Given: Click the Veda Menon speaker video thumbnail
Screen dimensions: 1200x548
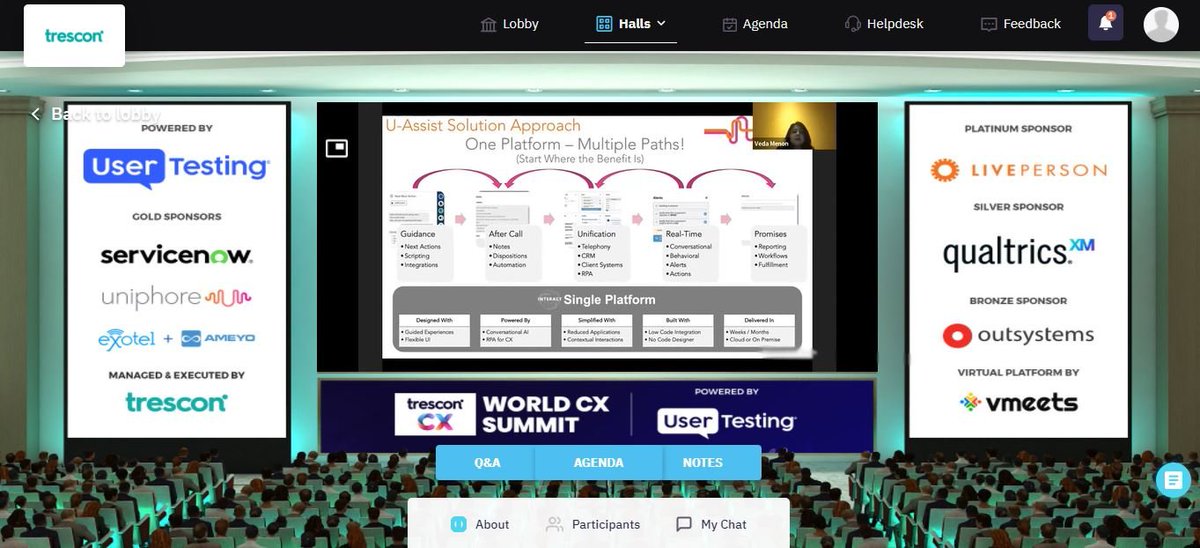Looking at the screenshot, I should point(794,127).
